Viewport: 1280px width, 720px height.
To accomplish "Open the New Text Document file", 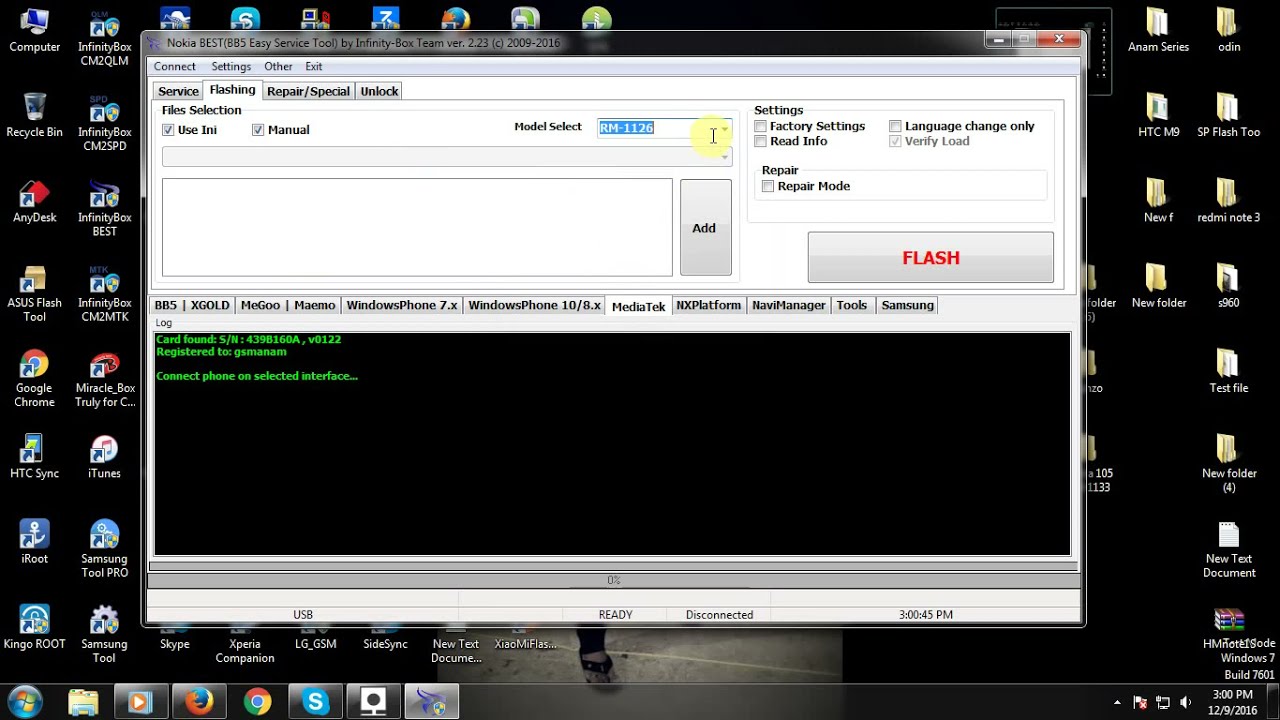I will click(1229, 550).
